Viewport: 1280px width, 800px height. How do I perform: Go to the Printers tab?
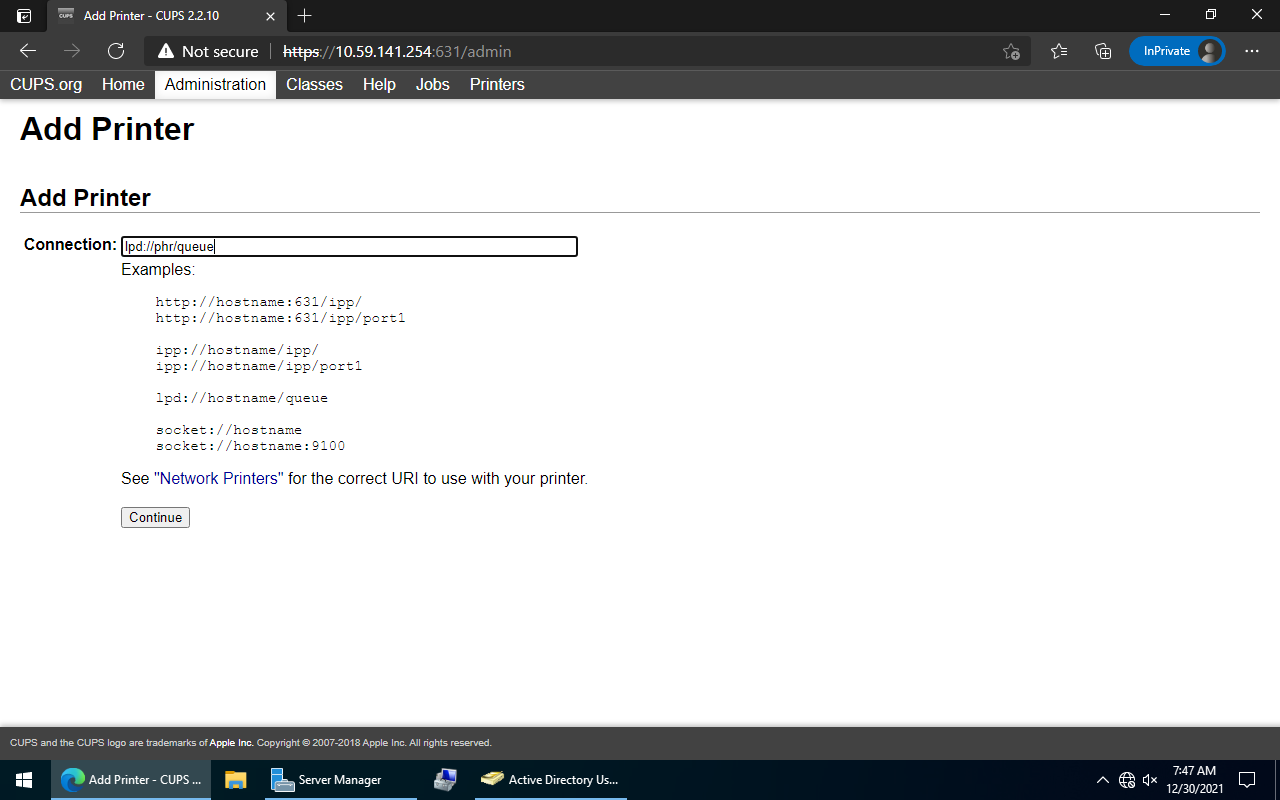[497, 85]
